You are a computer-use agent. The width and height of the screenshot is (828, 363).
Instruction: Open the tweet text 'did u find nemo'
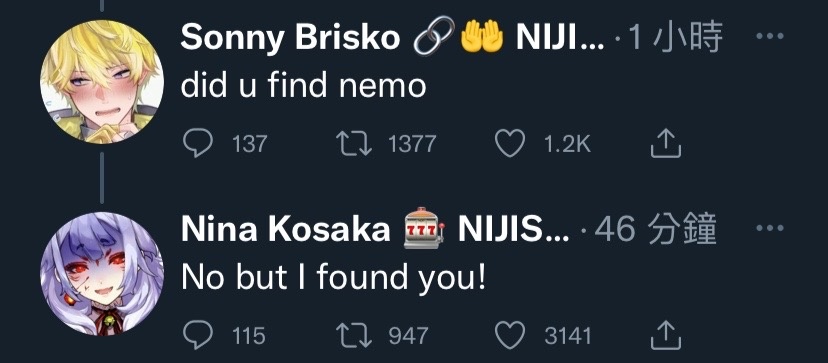click(303, 86)
